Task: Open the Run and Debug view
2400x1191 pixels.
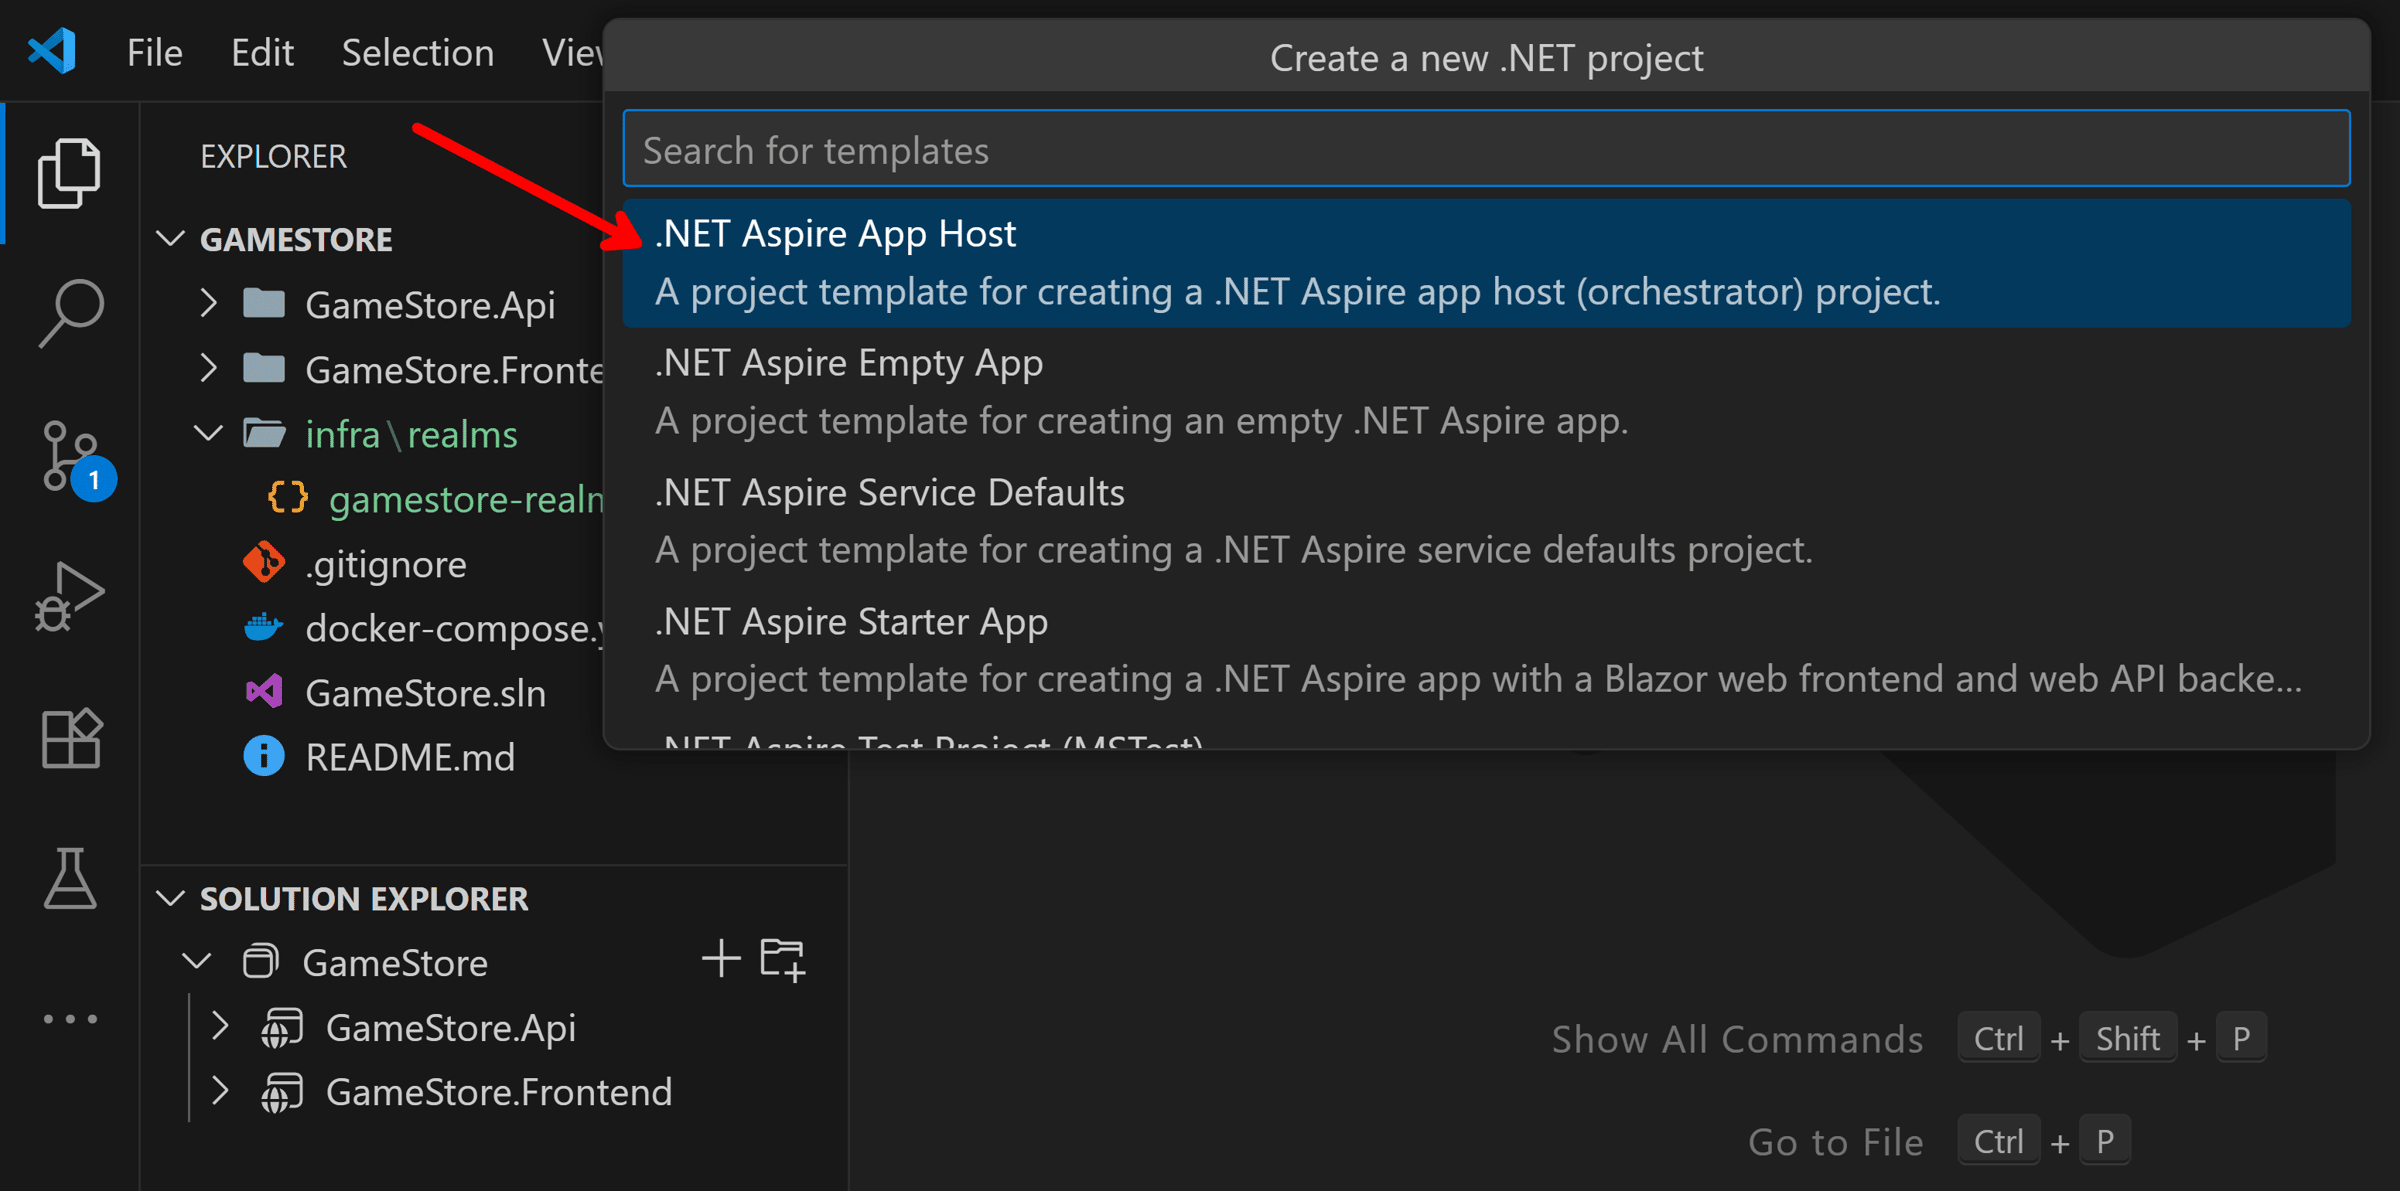Action: pyautogui.click(x=69, y=597)
